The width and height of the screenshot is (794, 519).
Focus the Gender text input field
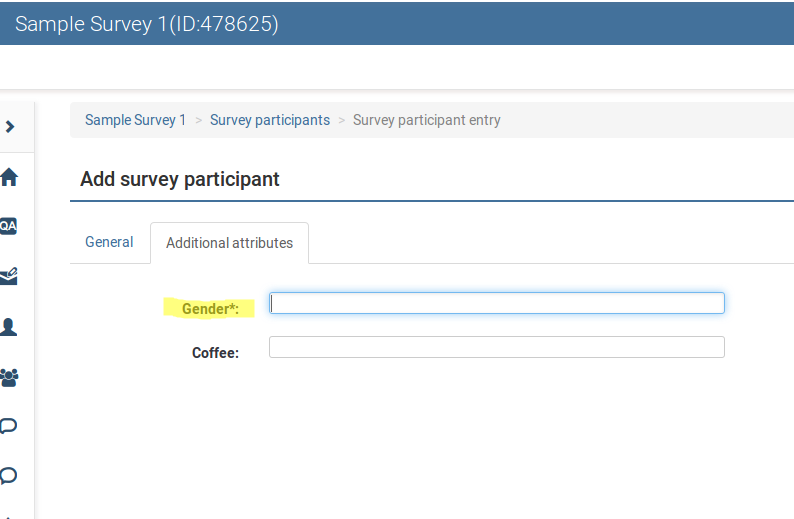[x=497, y=303]
